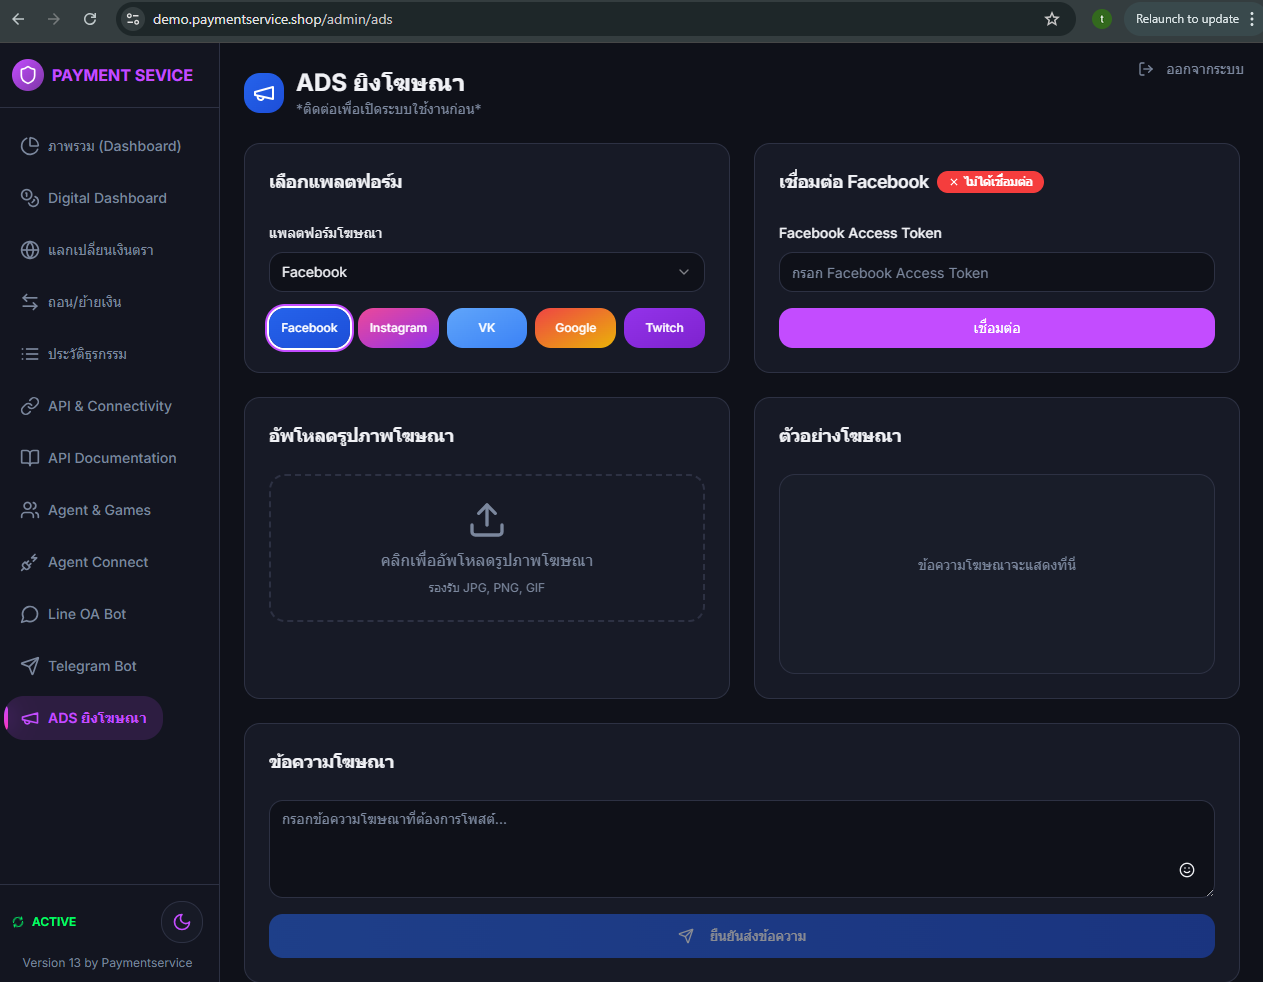The height and width of the screenshot is (982, 1263).
Task: Toggle dark mode moon button
Action: (x=182, y=922)
